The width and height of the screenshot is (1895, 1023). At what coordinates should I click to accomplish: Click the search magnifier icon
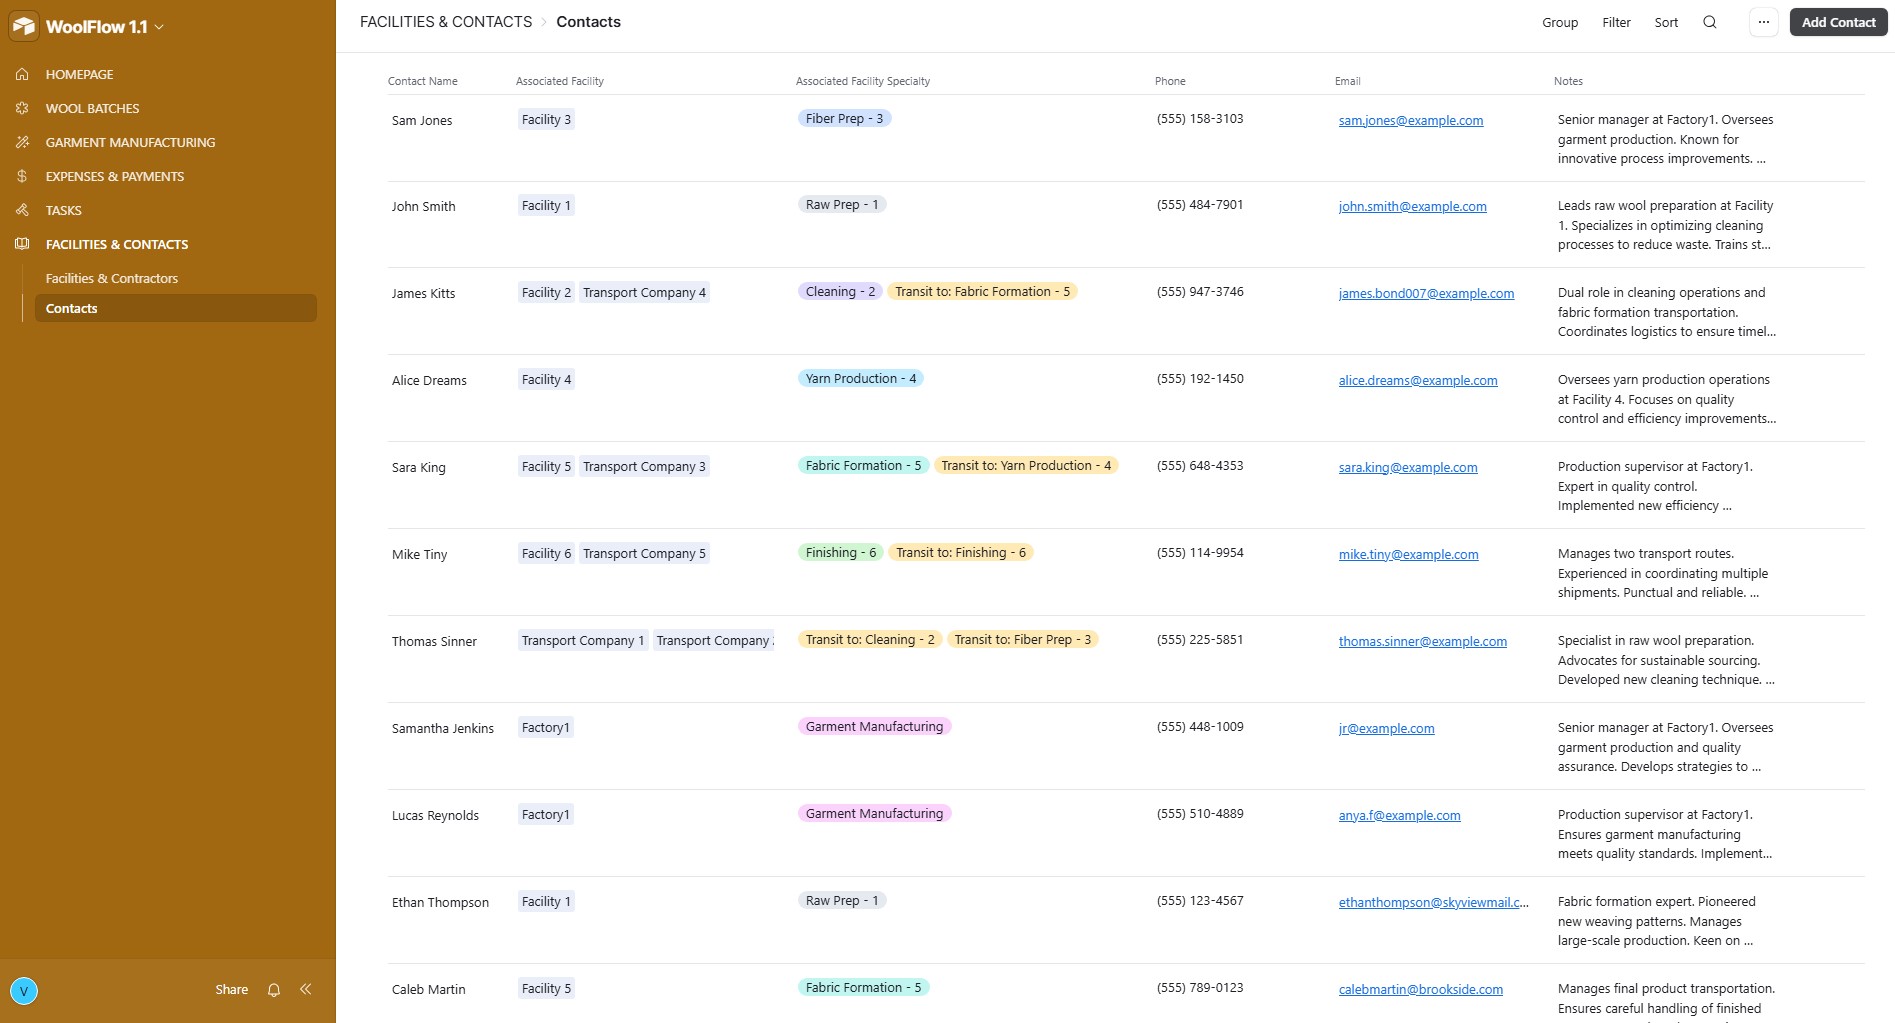1710,22
